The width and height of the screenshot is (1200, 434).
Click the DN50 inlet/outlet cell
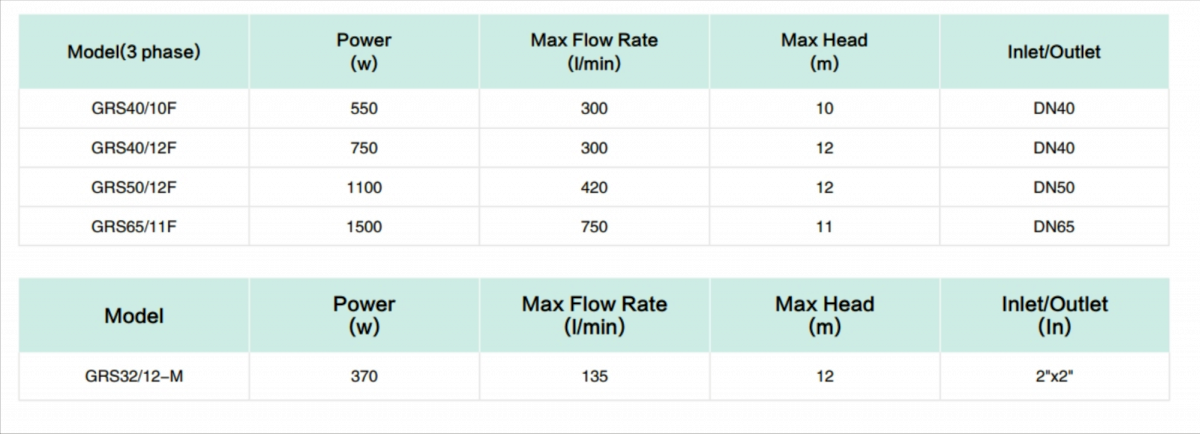point(1053,187)
